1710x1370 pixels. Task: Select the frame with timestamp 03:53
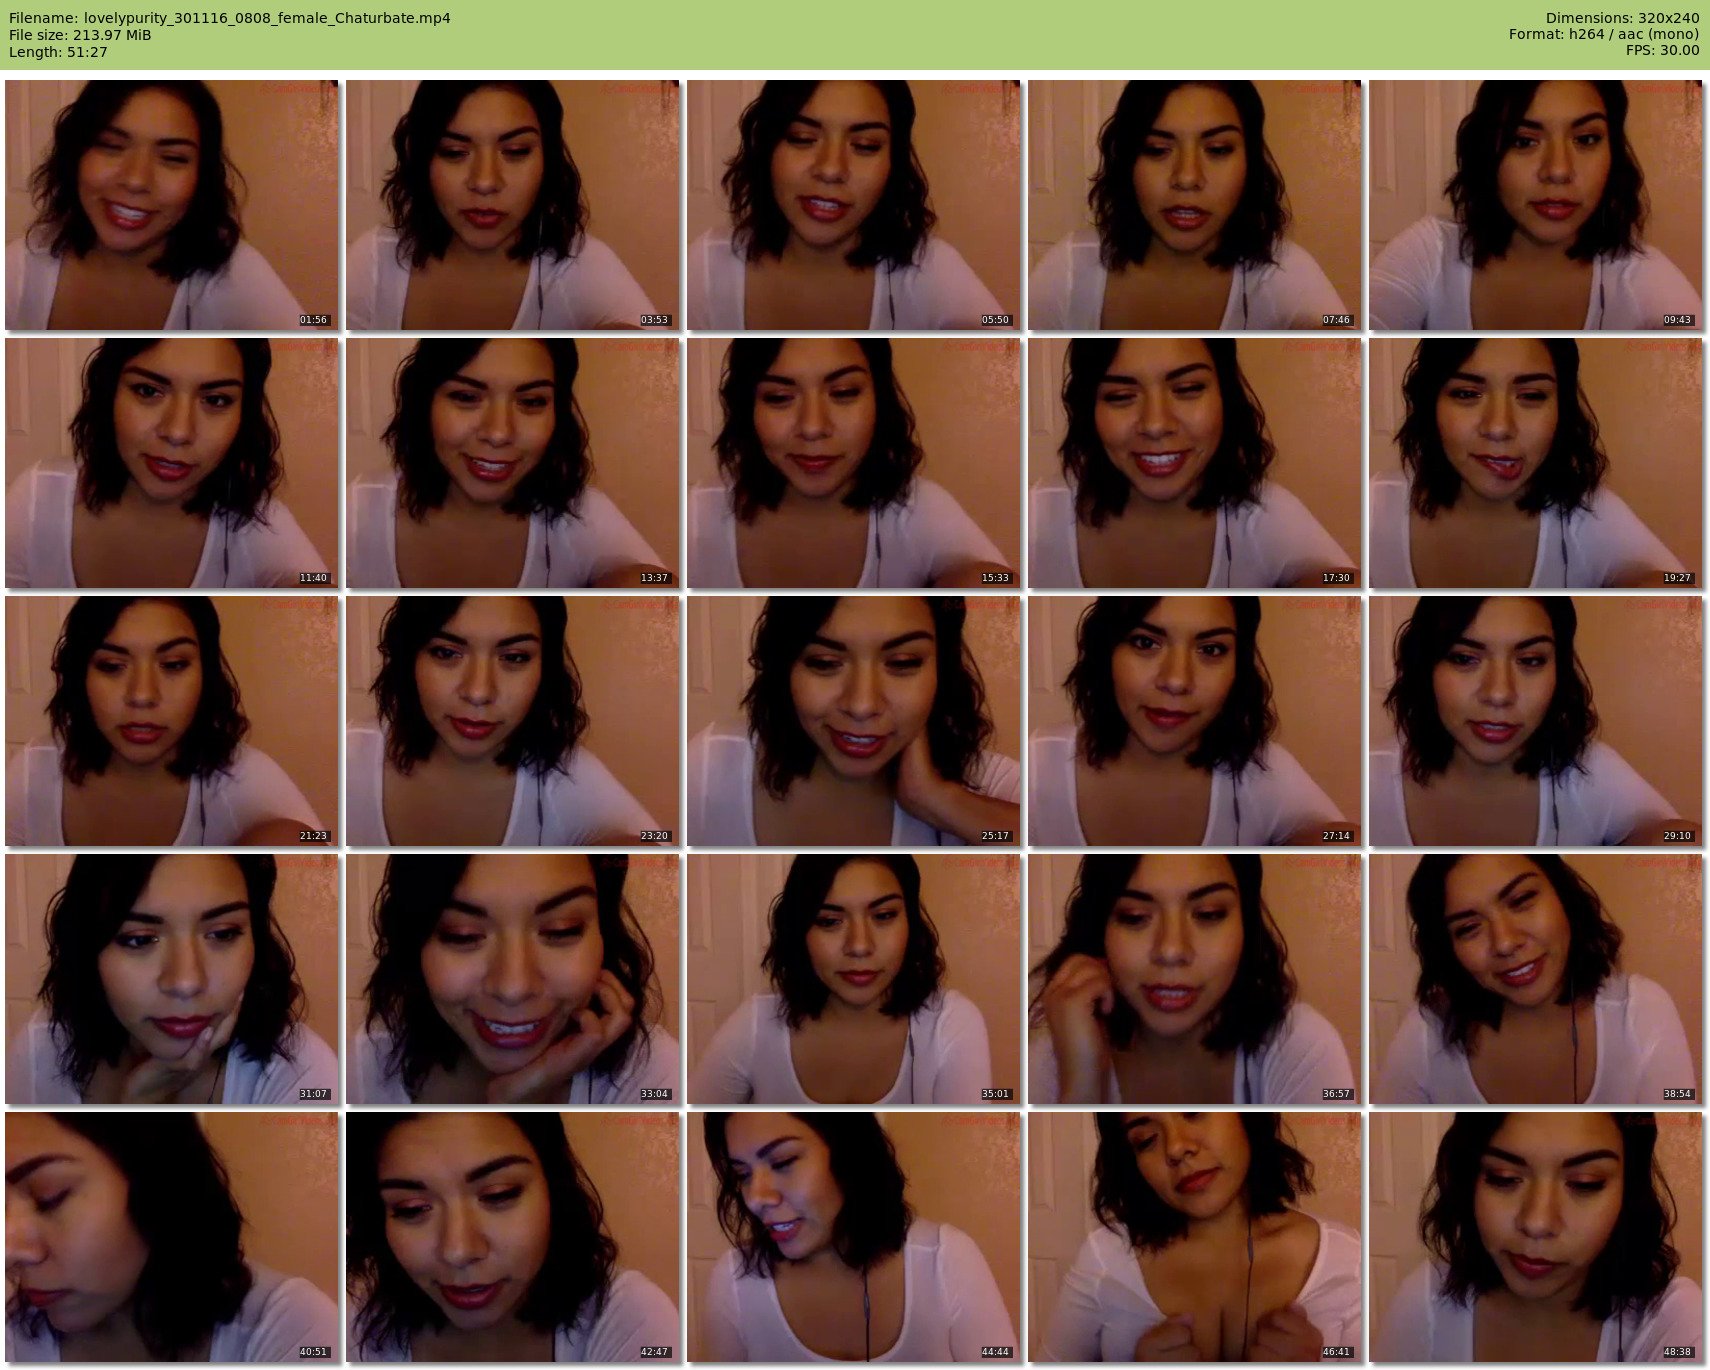click(513, 205)
